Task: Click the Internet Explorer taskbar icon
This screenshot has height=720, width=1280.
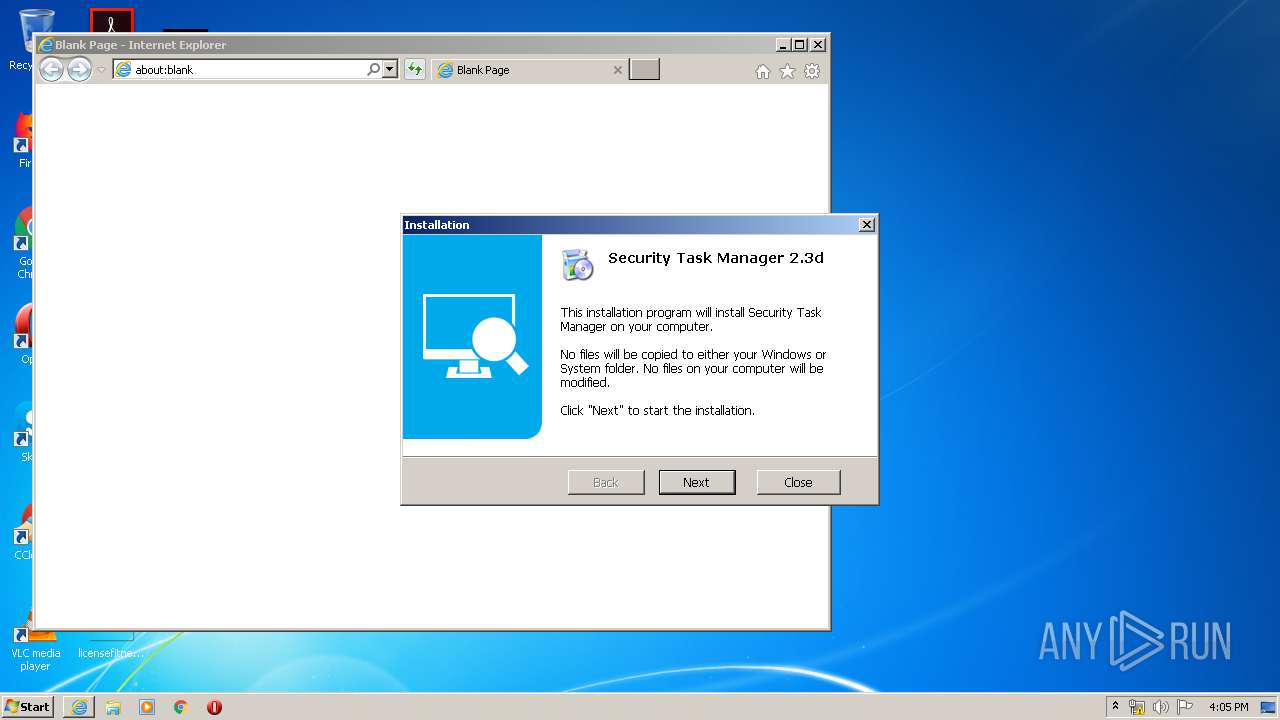Action: click(x=79, y=707)
